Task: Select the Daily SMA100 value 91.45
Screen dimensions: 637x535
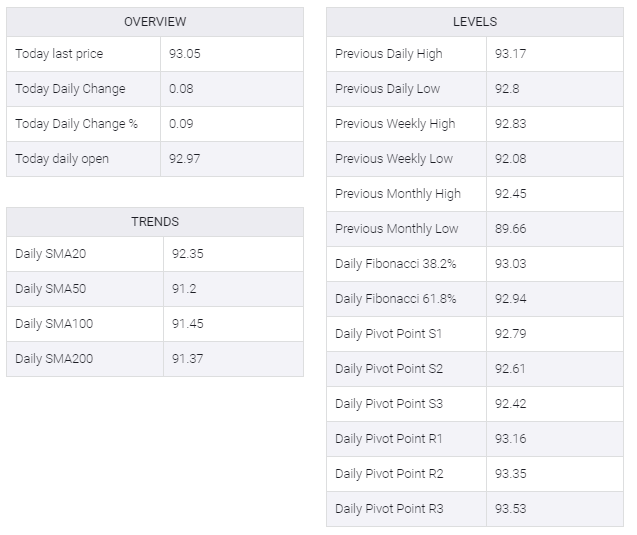Action: pyautogui.click(x=188, y=324)
